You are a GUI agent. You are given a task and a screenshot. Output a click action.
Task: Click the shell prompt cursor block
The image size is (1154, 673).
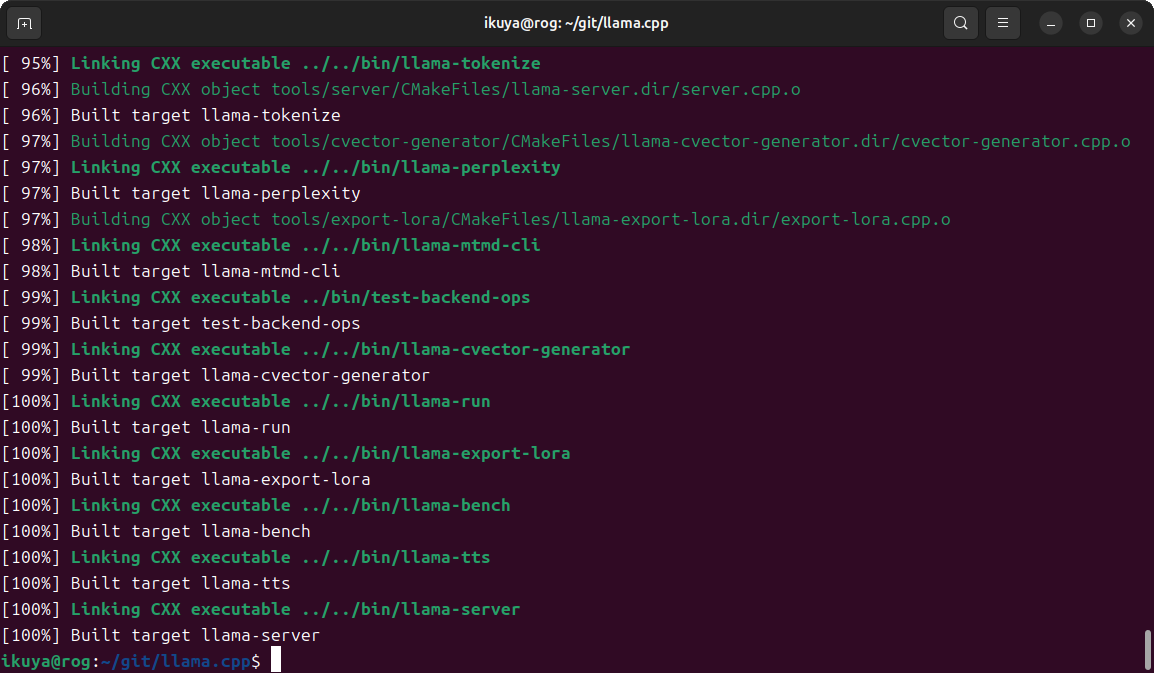coord(276,660)
